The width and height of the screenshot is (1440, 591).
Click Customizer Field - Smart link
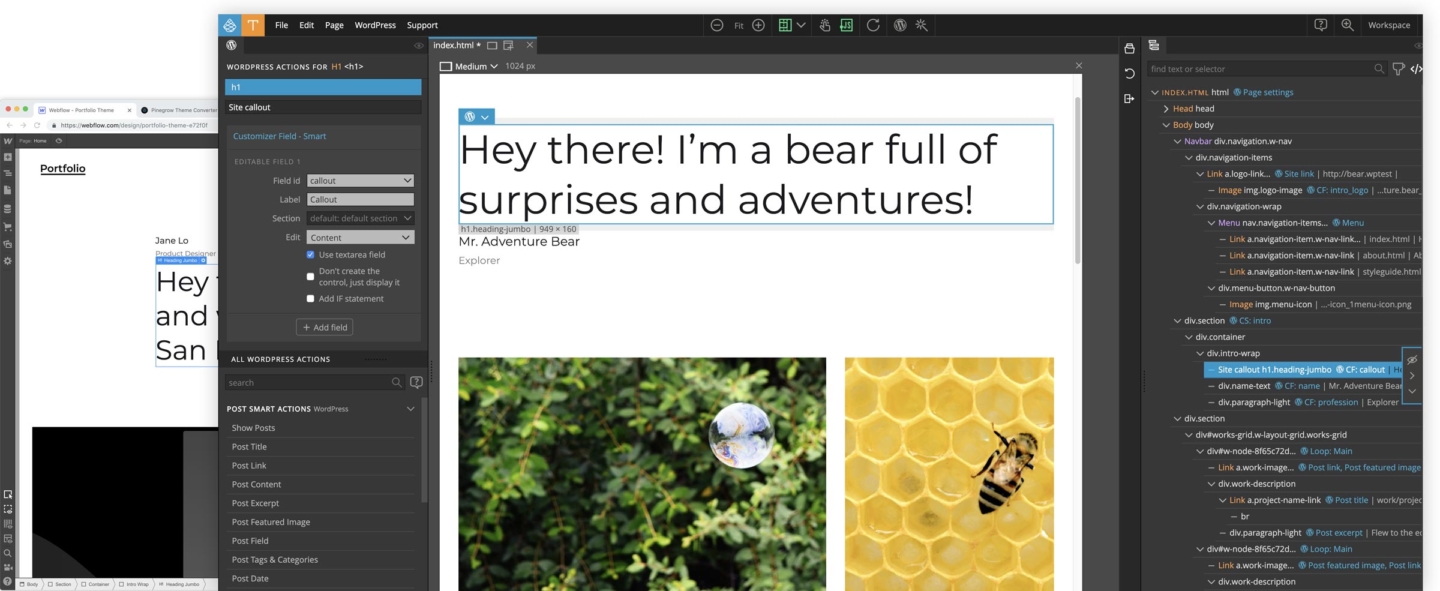(x=279, y=136)
